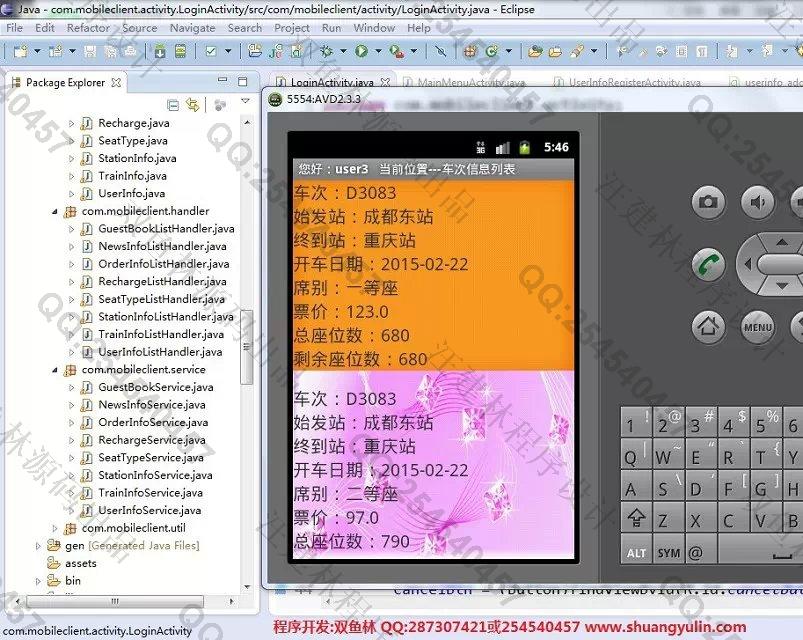
Task: Open the Navigate menu
Action: click(193, 28)
